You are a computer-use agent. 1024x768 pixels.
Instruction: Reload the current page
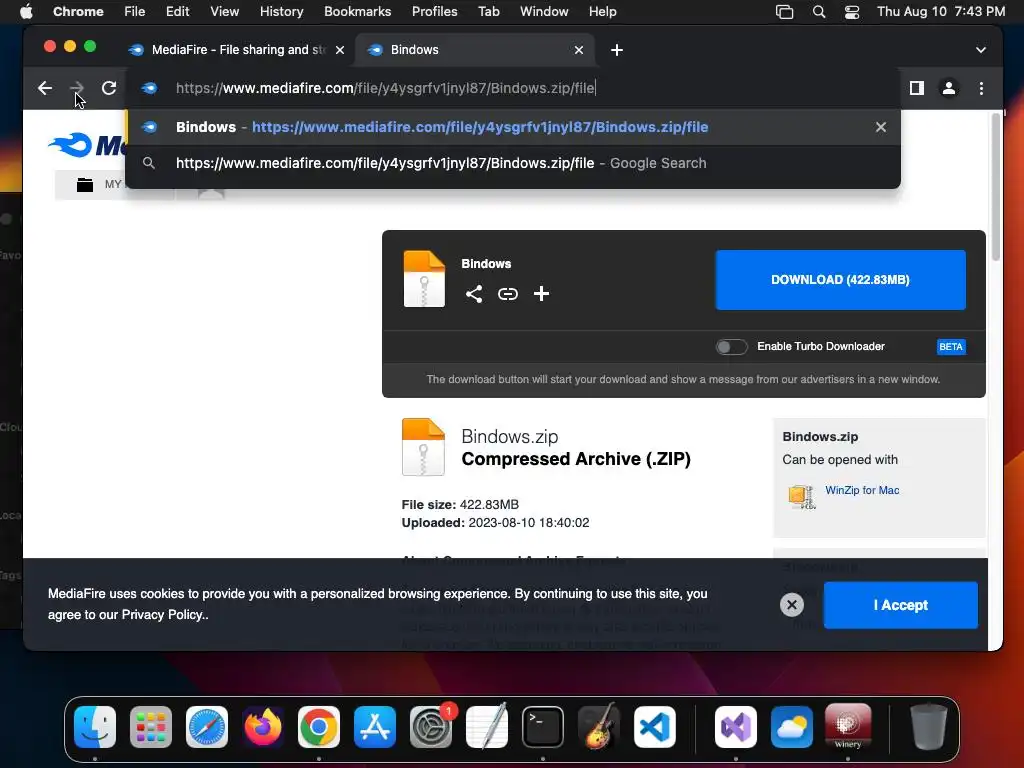(x=109, y=88)
